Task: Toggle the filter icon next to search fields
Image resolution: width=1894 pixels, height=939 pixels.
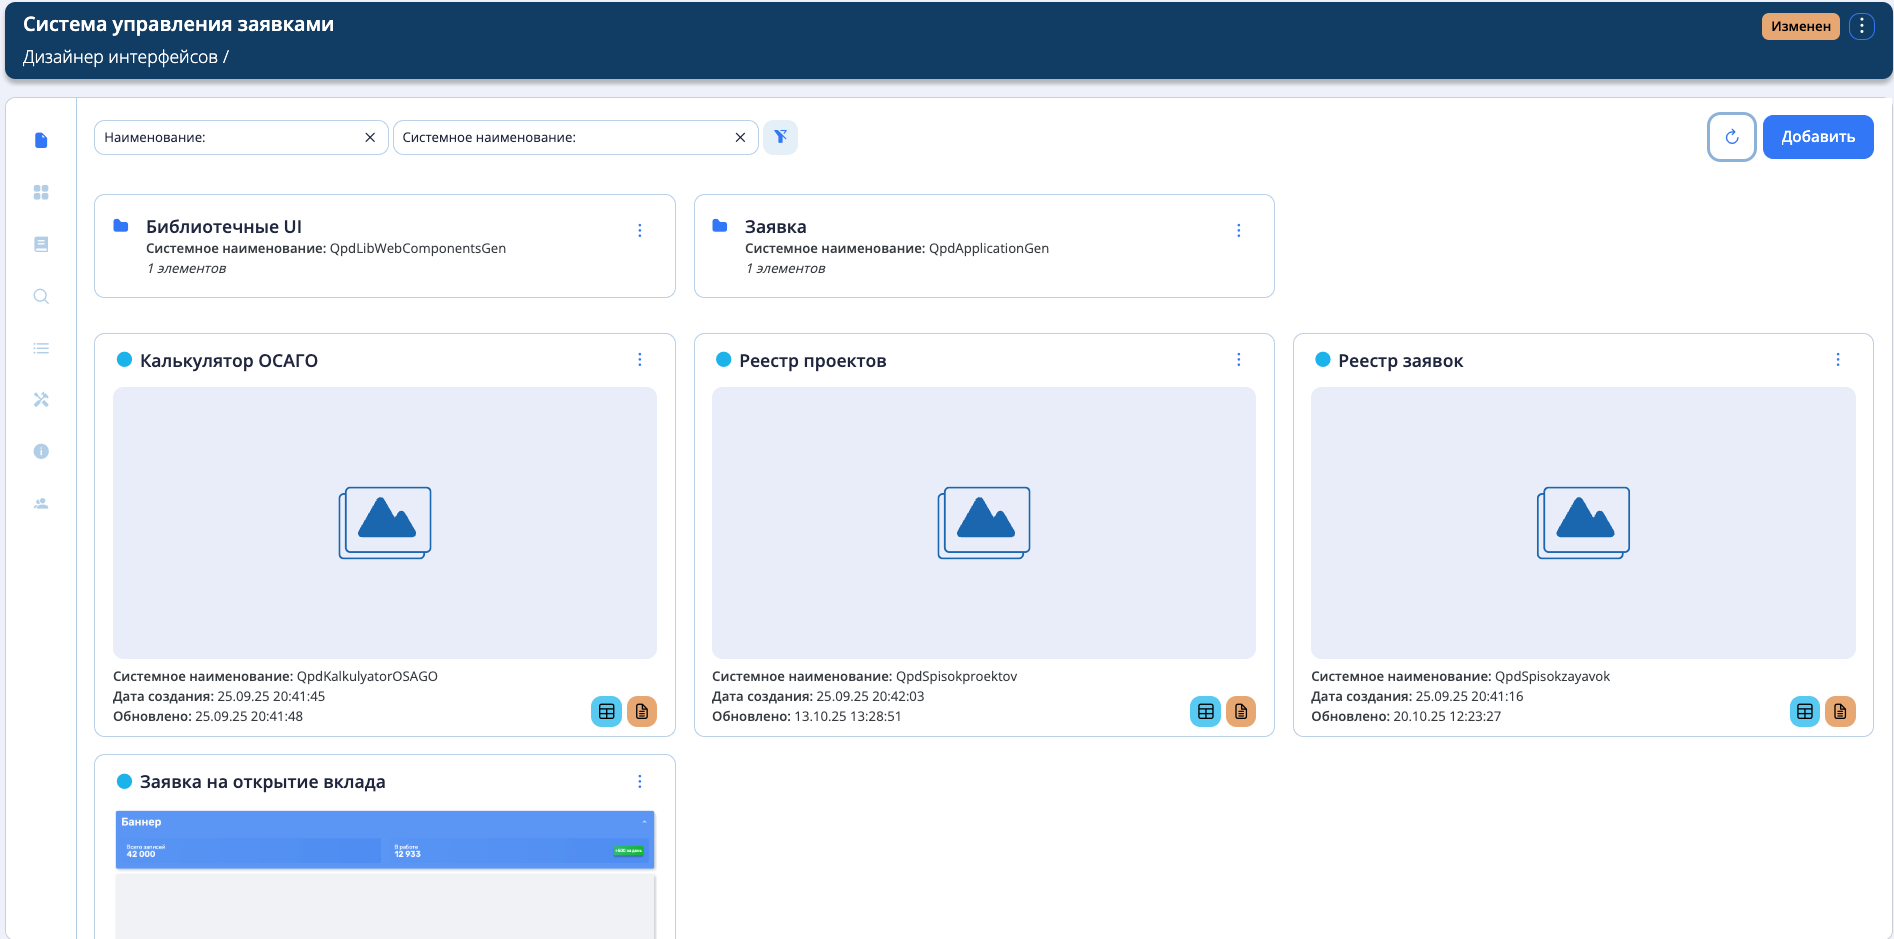Action: pos(780,137)
